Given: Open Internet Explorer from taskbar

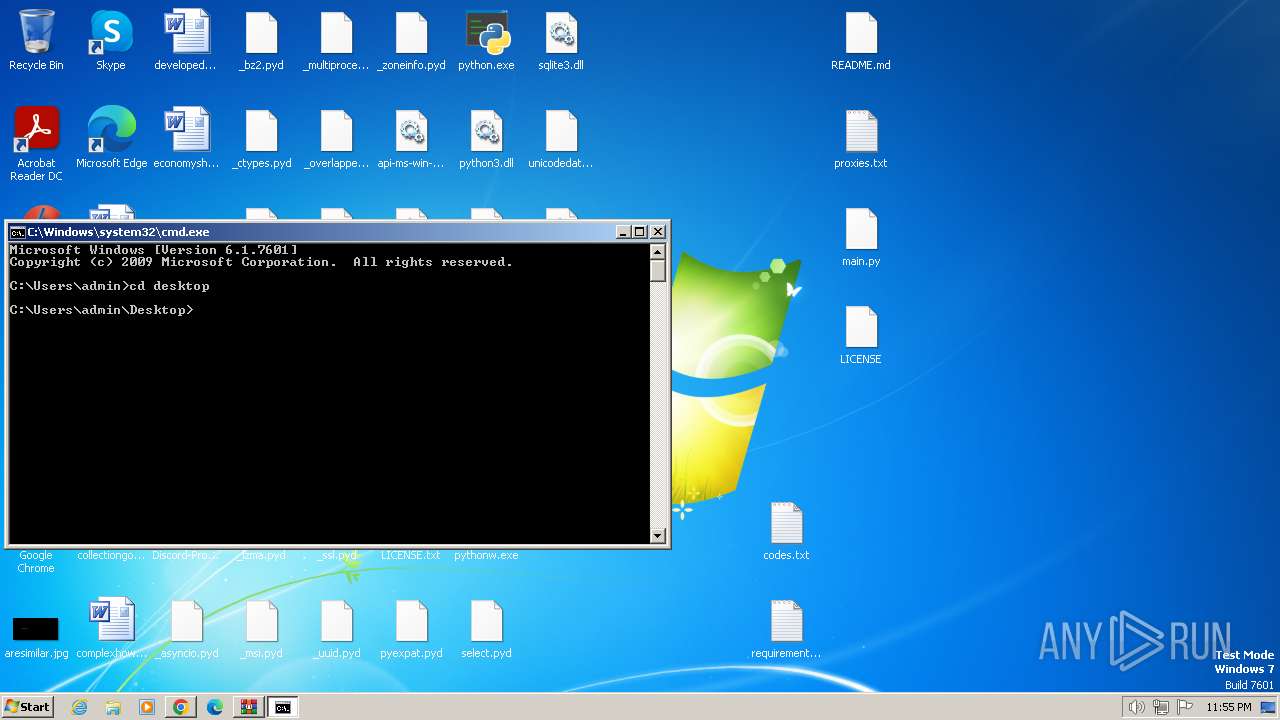Looking at the screenshot, I should 79,707.
